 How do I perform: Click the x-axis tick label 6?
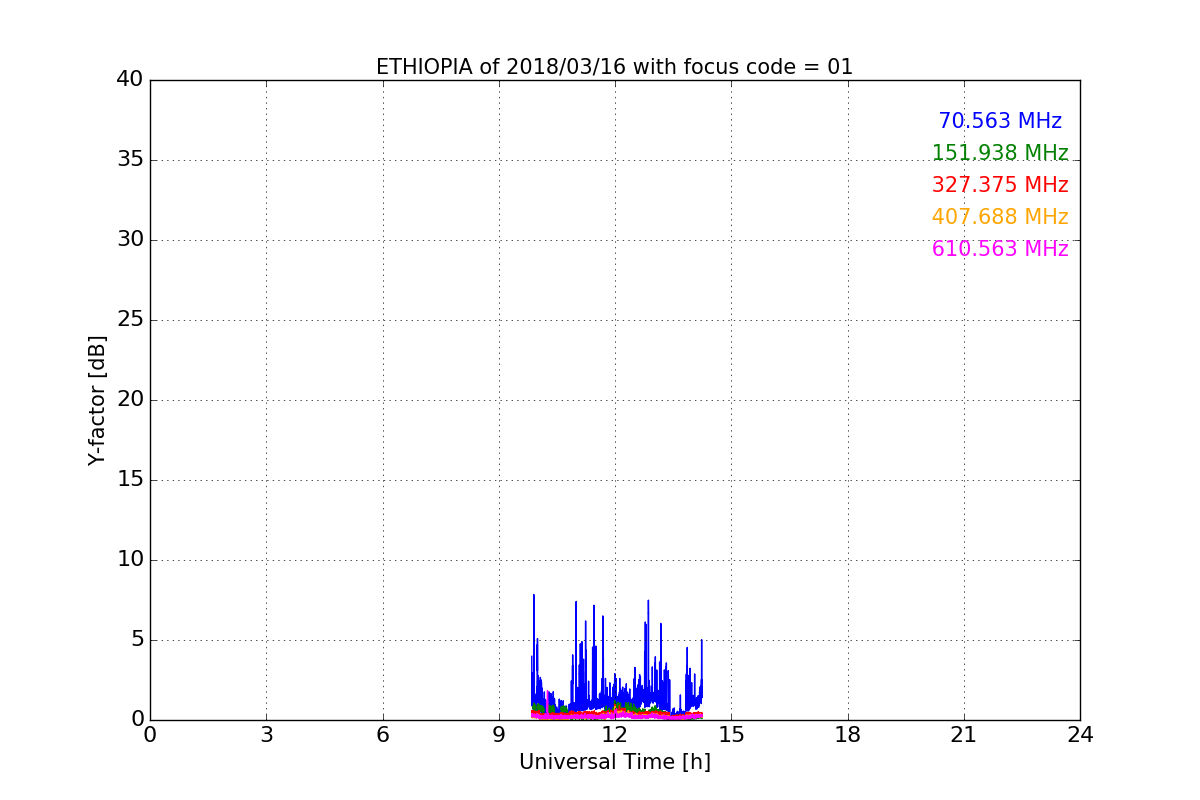coord(382,735)
